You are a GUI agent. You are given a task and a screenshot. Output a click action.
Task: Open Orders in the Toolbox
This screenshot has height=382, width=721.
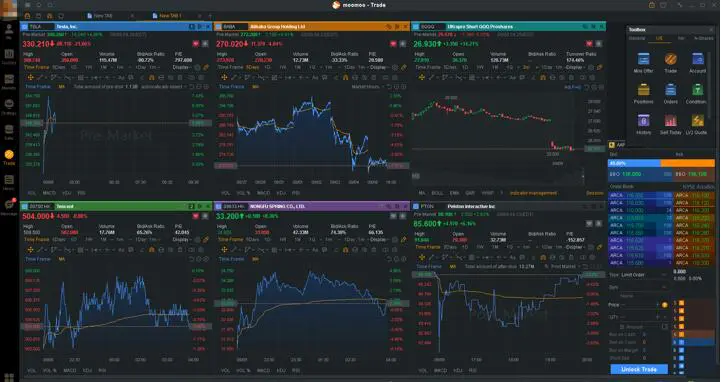point(670,93)
